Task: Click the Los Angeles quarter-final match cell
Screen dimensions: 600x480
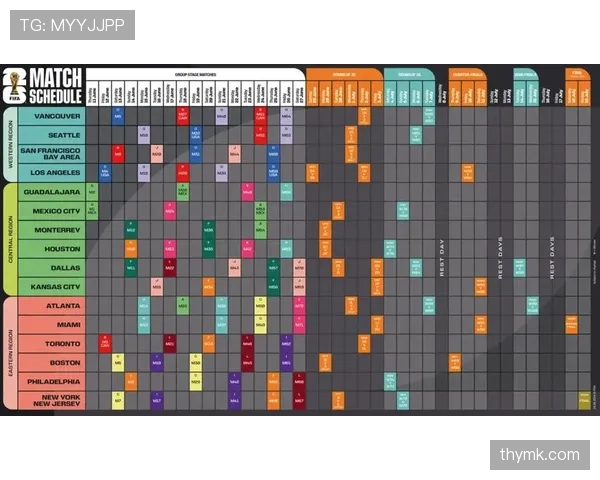Action: tap(467, 173)
